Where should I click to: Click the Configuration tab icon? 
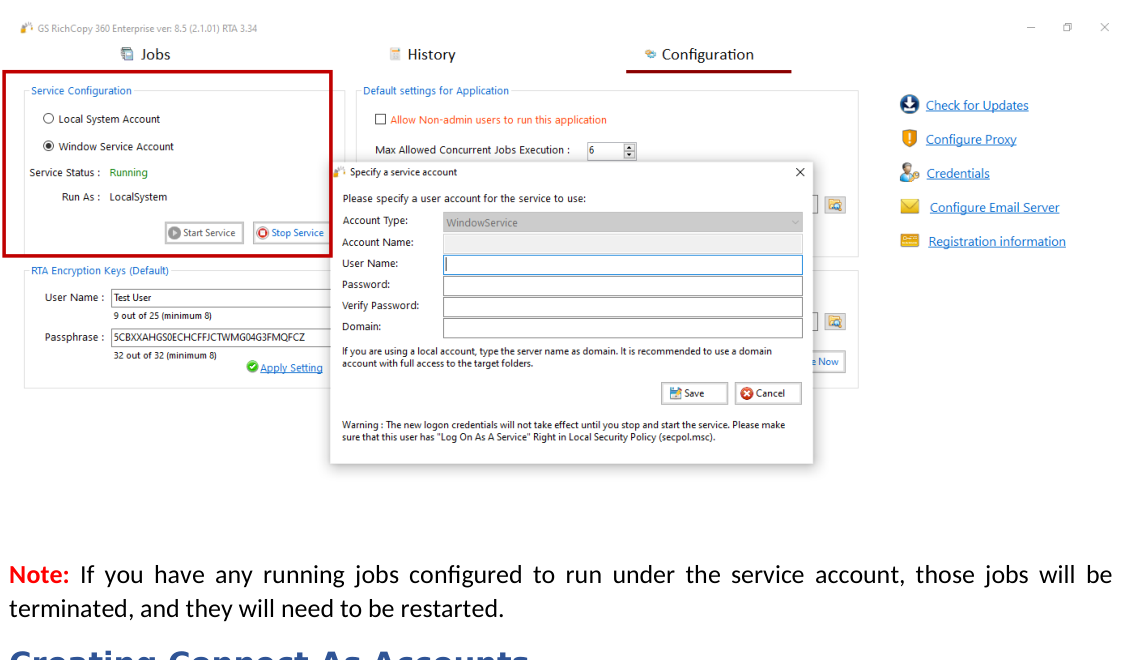click(650, 54)
